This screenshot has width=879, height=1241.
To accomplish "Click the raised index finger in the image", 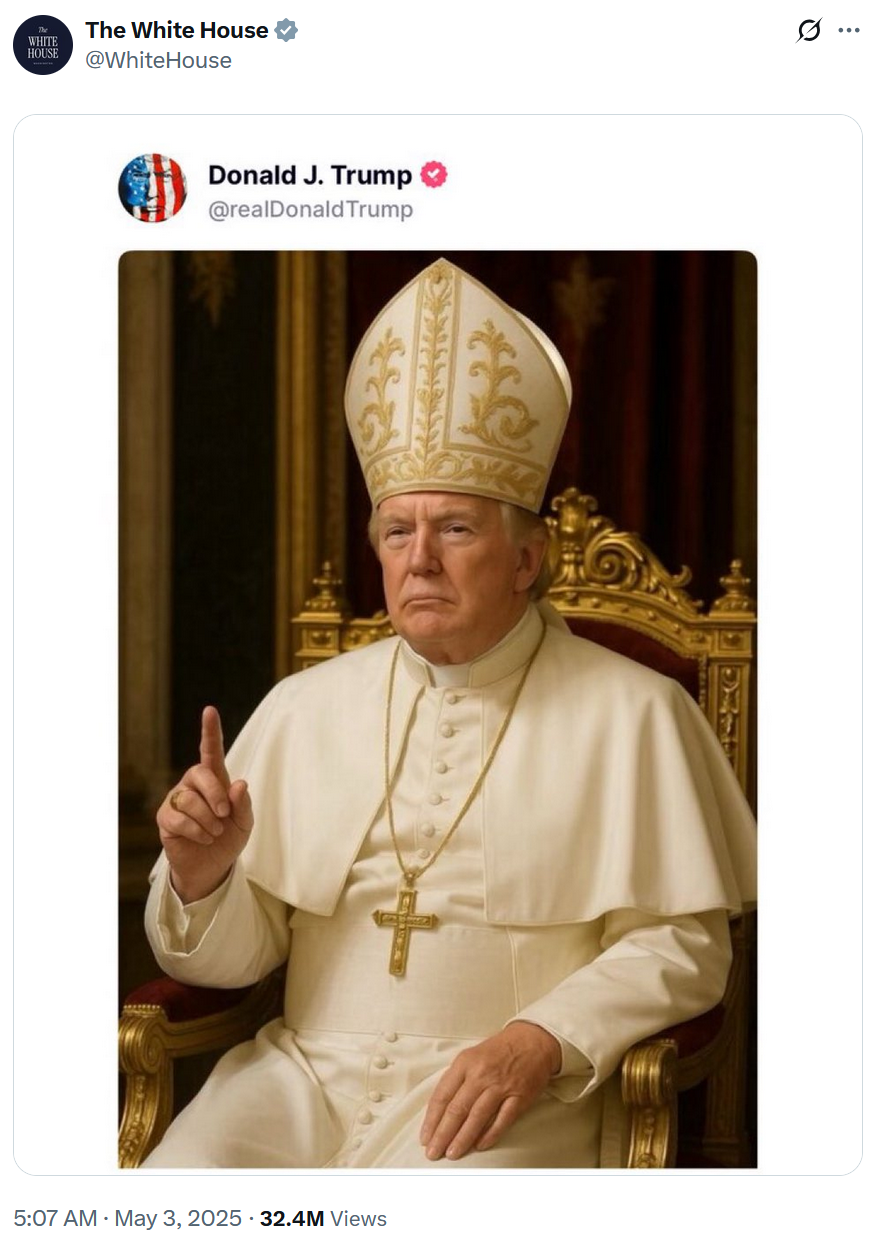I will (x=212, y=746).
